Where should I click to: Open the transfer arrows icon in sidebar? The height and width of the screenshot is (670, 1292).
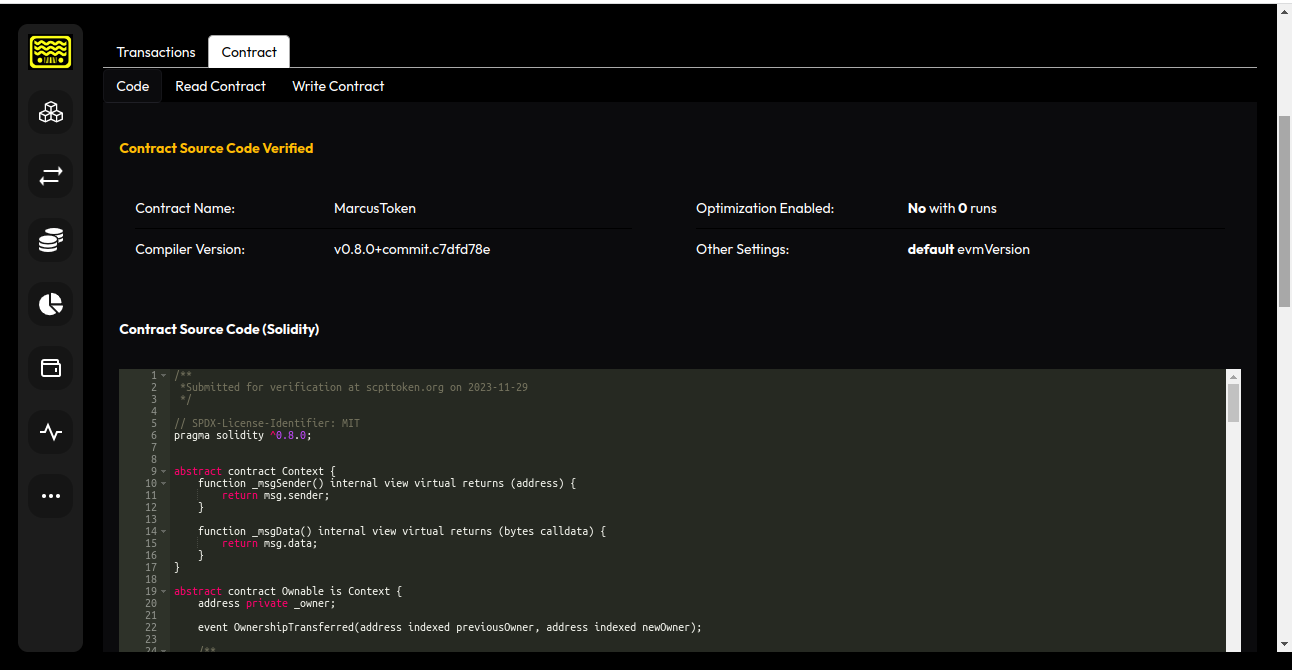pyautogui.click(x=50, y=176)
